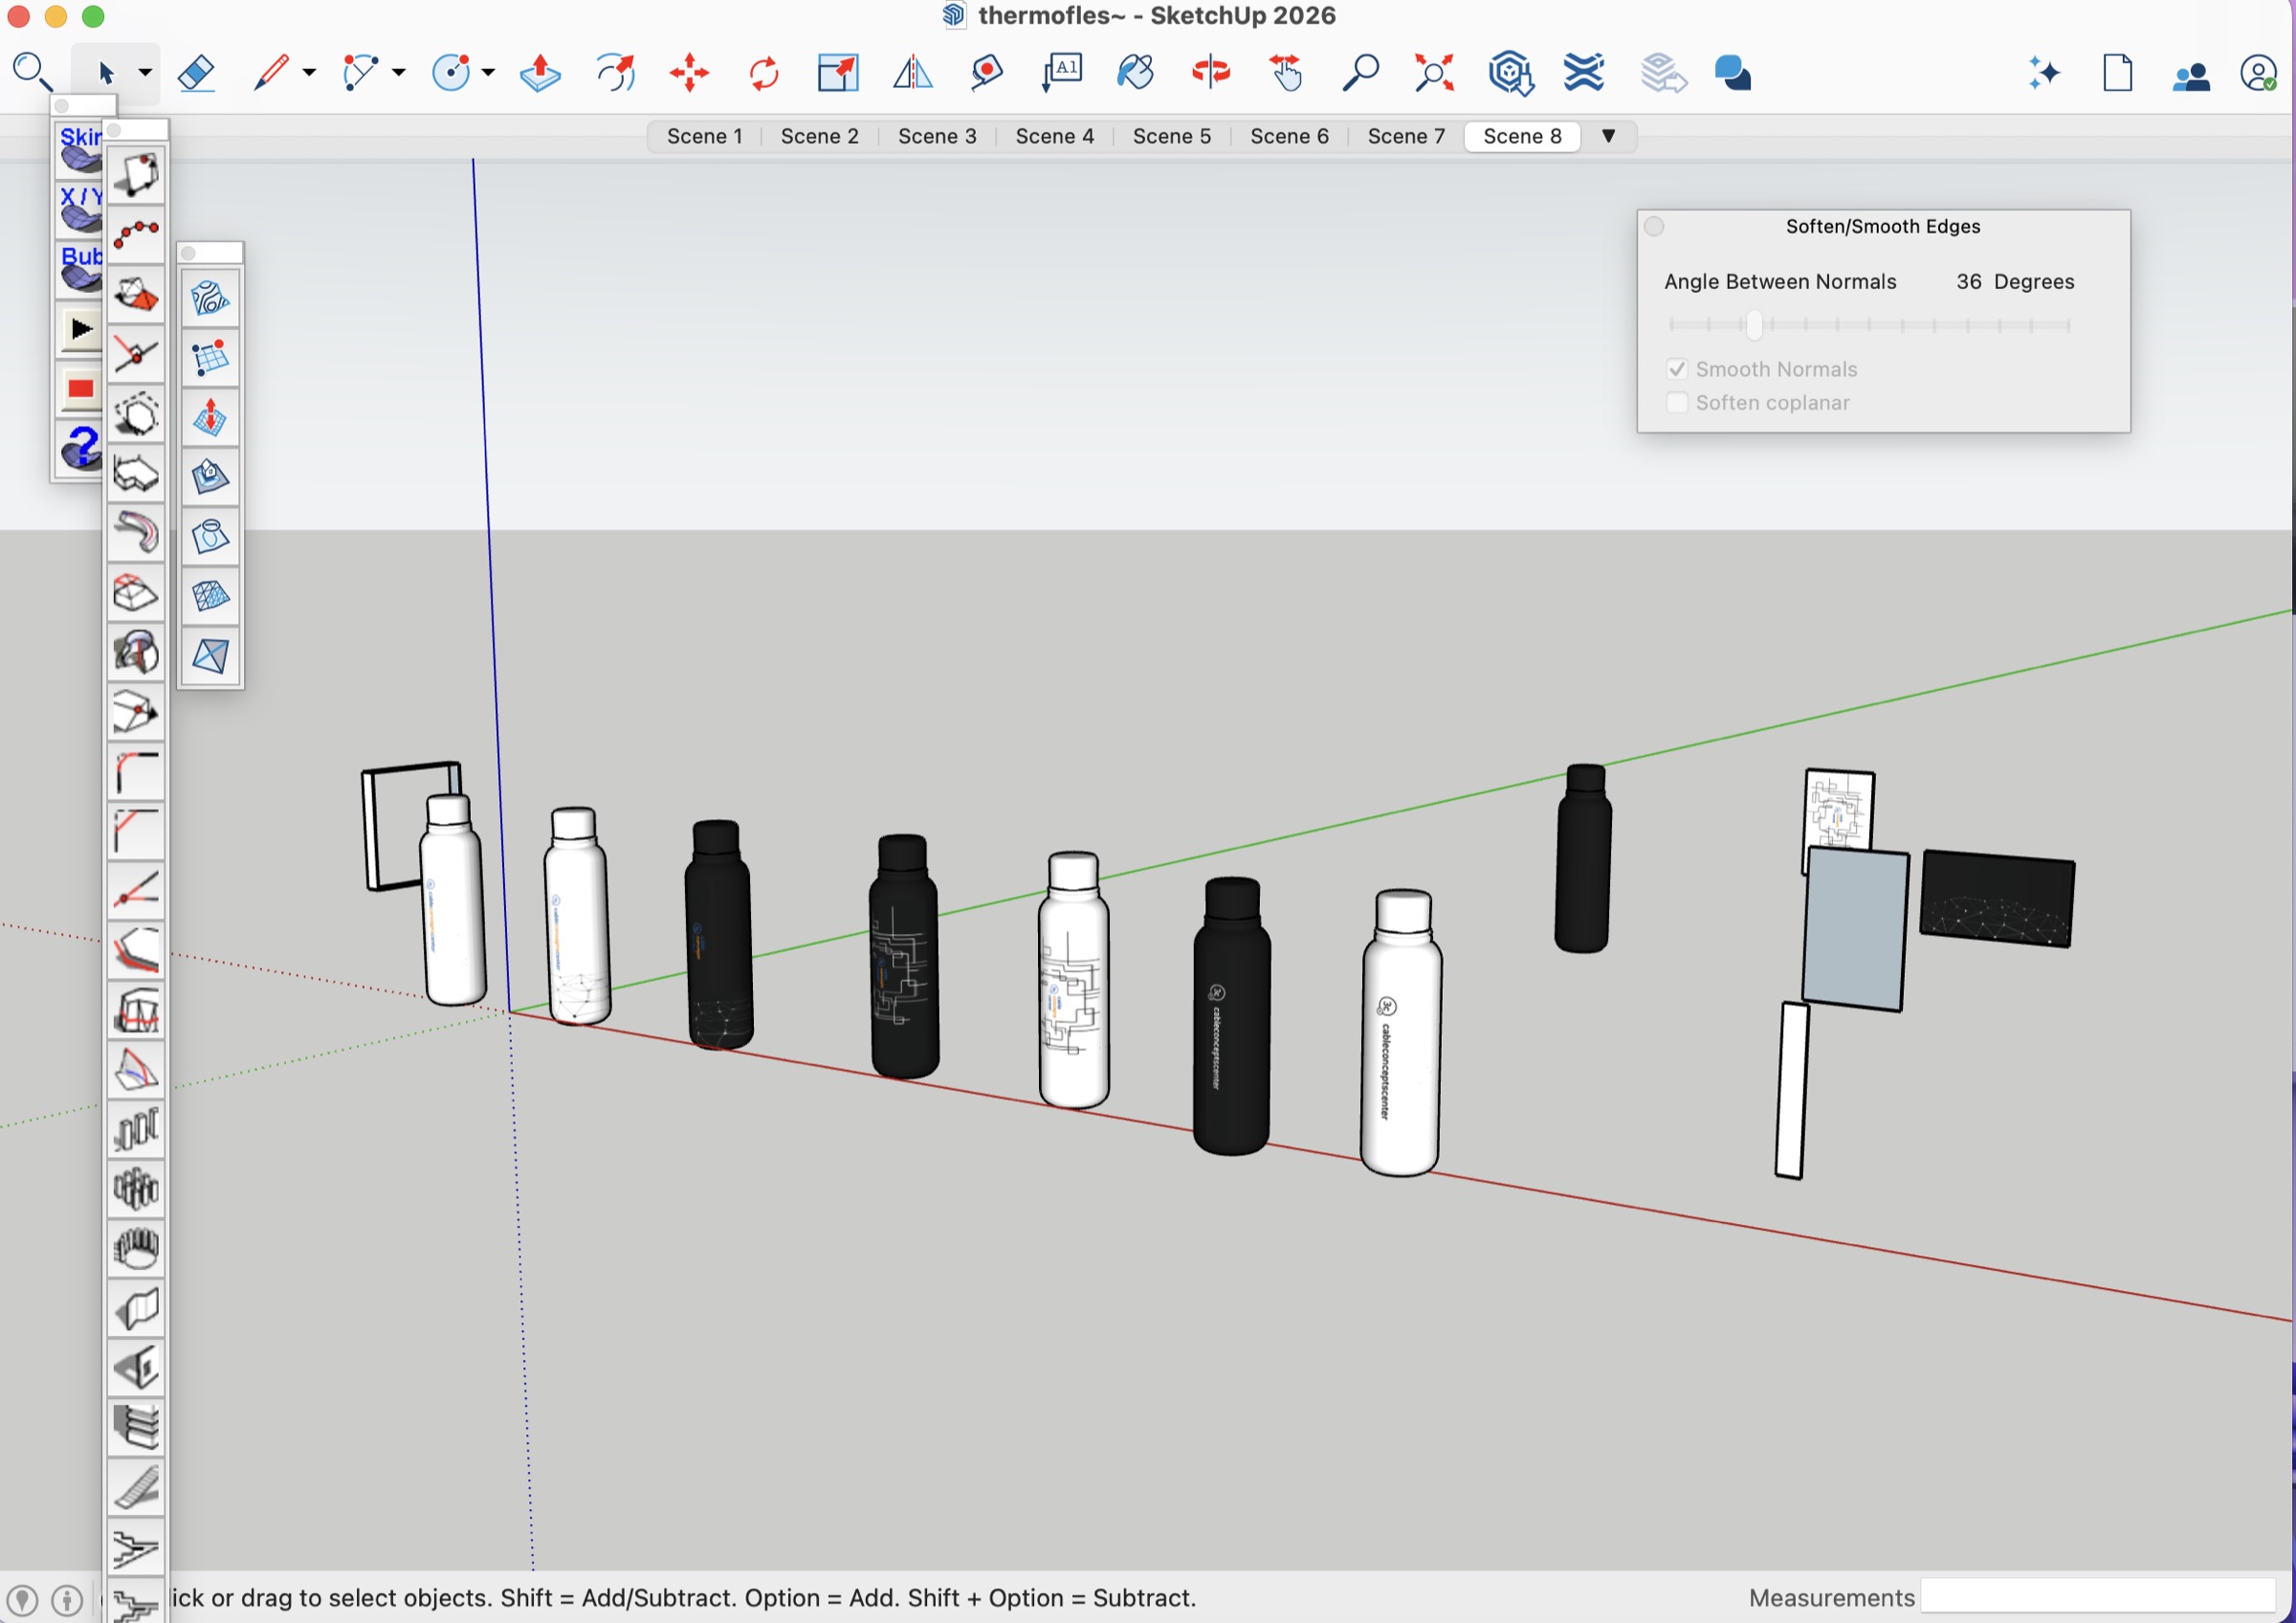2296x1623 pixels.
Task: Click the blue question mark help icon
Action: (x=81, y=447)
